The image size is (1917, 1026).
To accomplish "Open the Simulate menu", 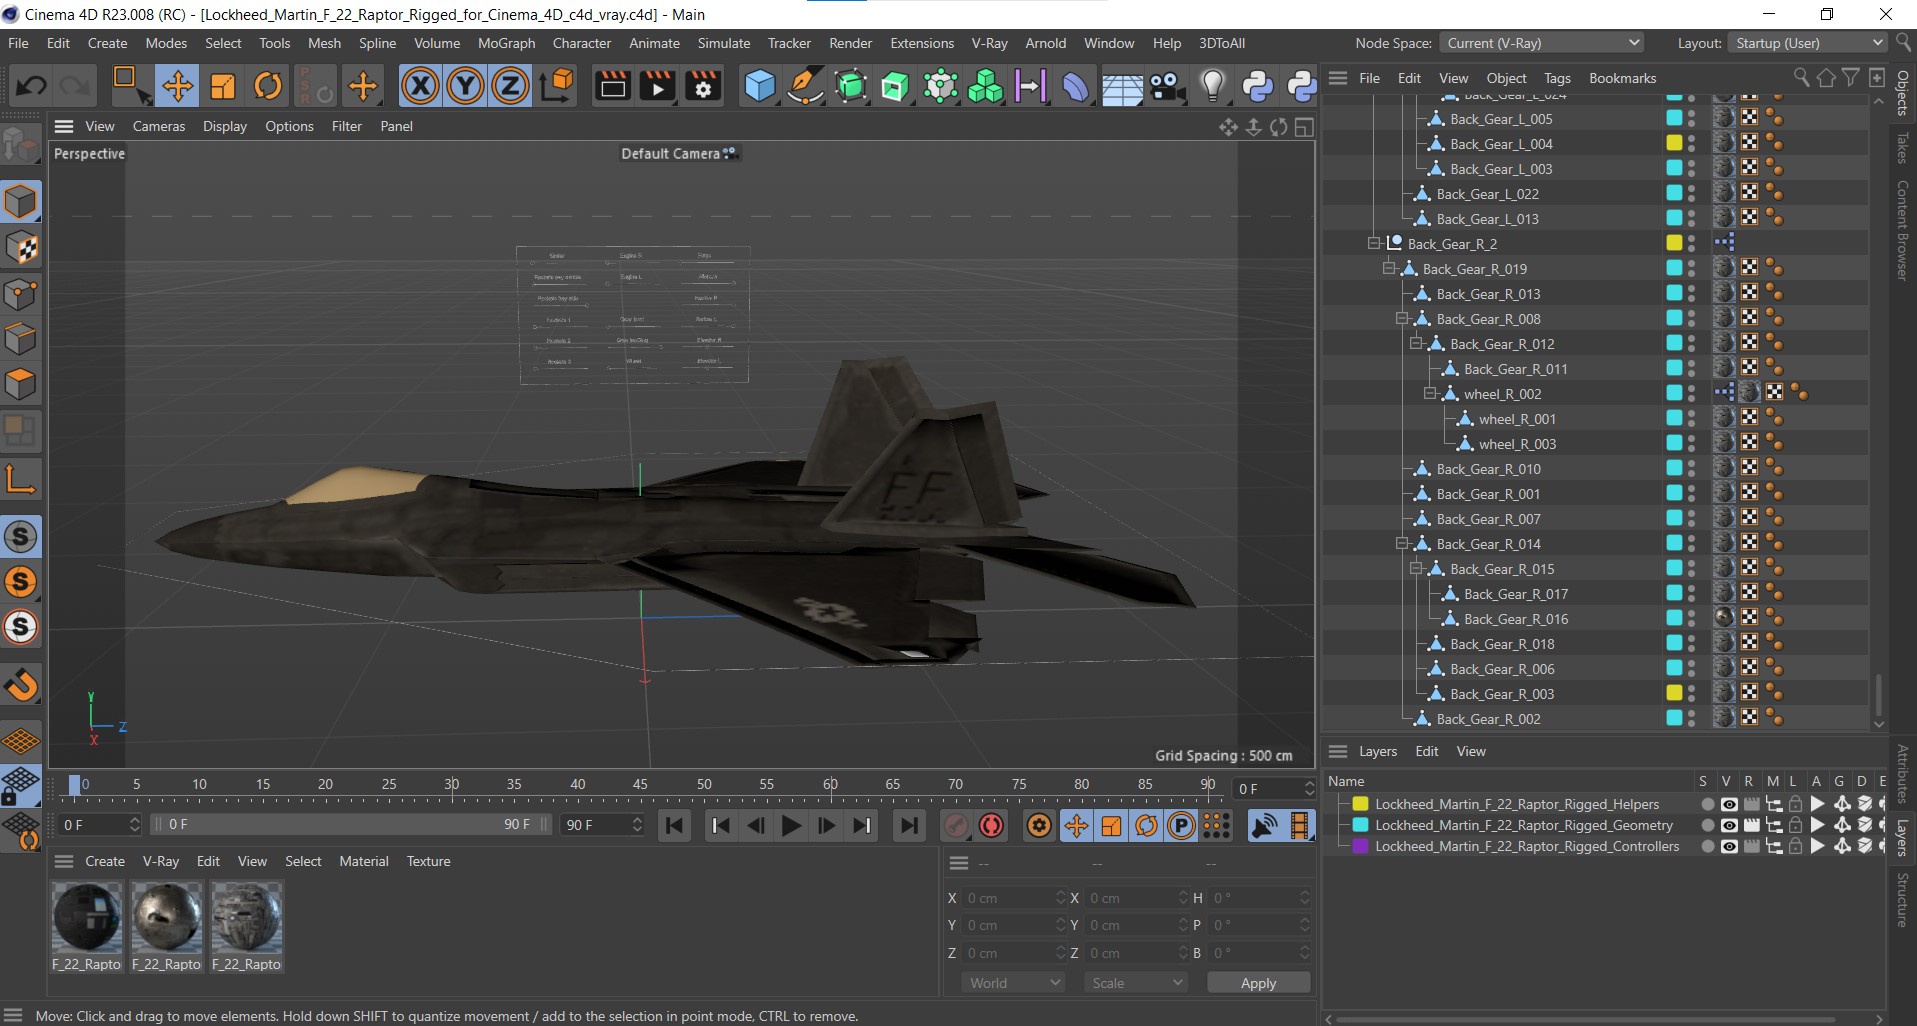I will coord(723,43).
